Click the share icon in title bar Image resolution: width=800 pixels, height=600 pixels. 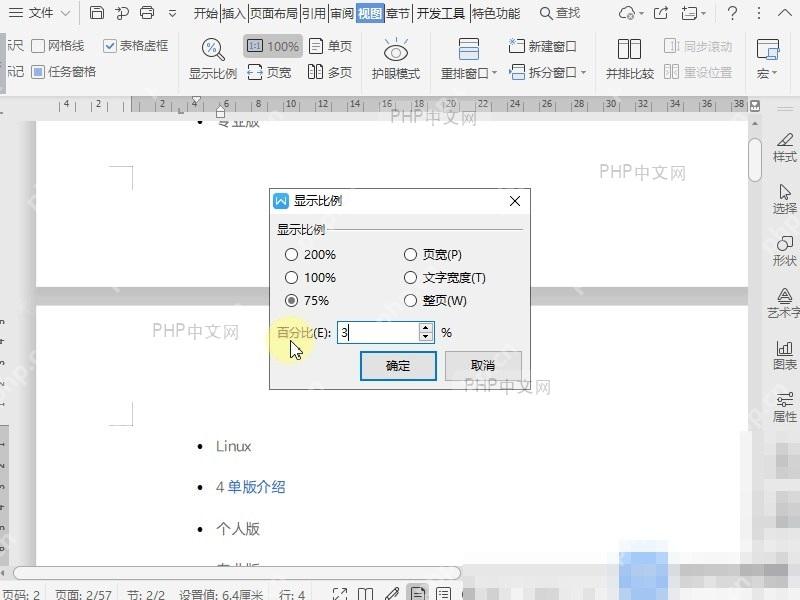point(661,13)
